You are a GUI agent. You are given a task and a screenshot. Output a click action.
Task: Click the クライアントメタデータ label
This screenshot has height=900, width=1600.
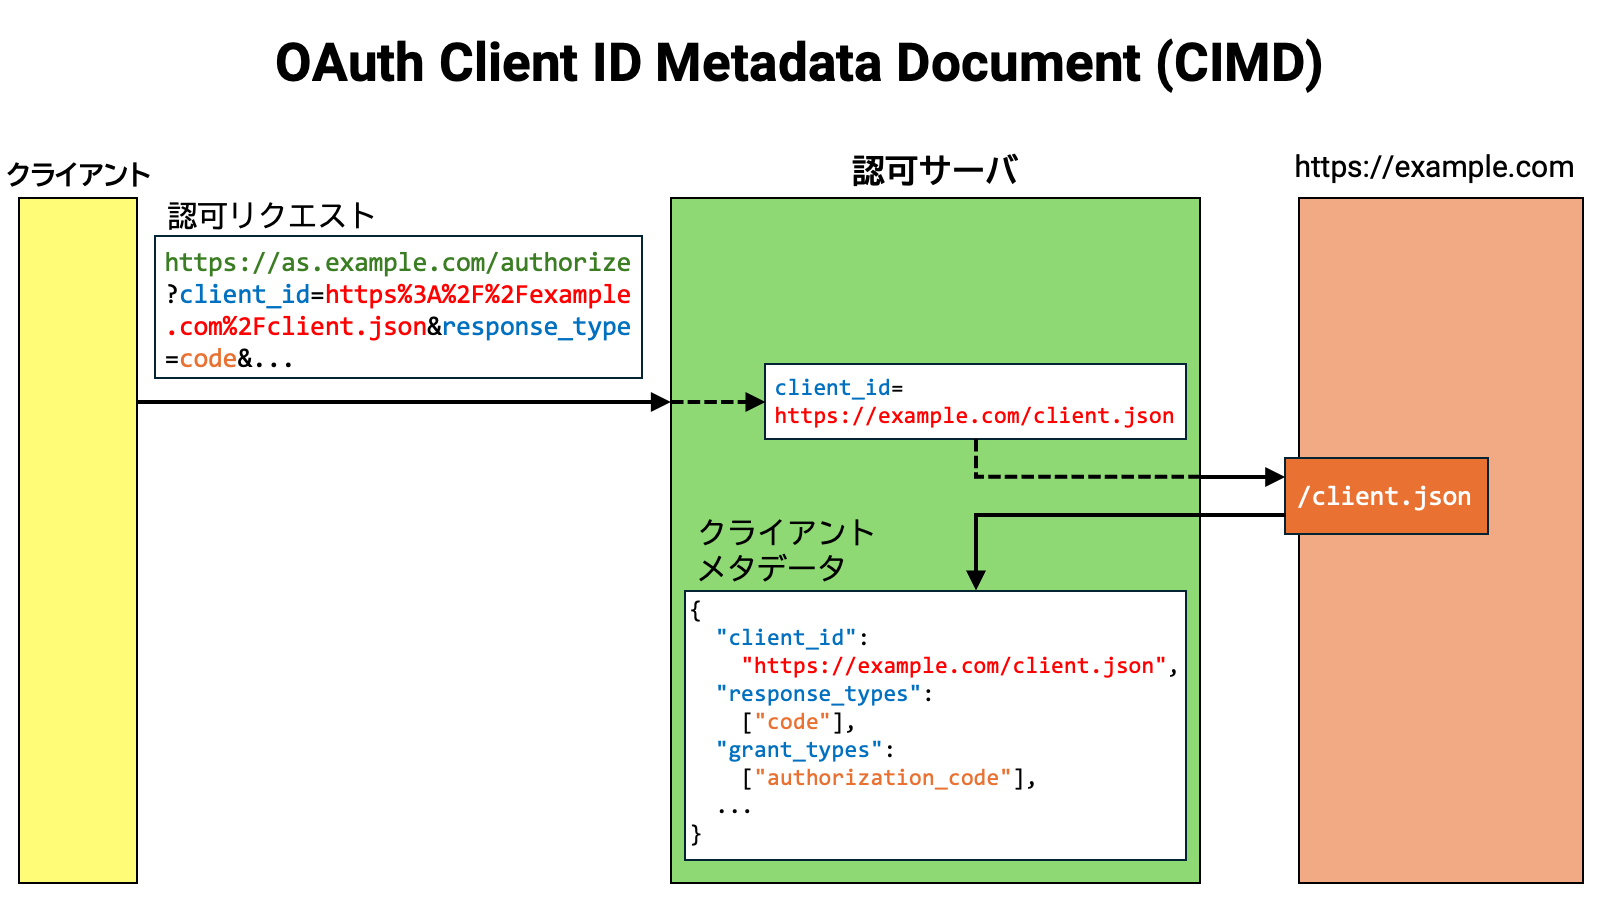(x=785, y=550)
